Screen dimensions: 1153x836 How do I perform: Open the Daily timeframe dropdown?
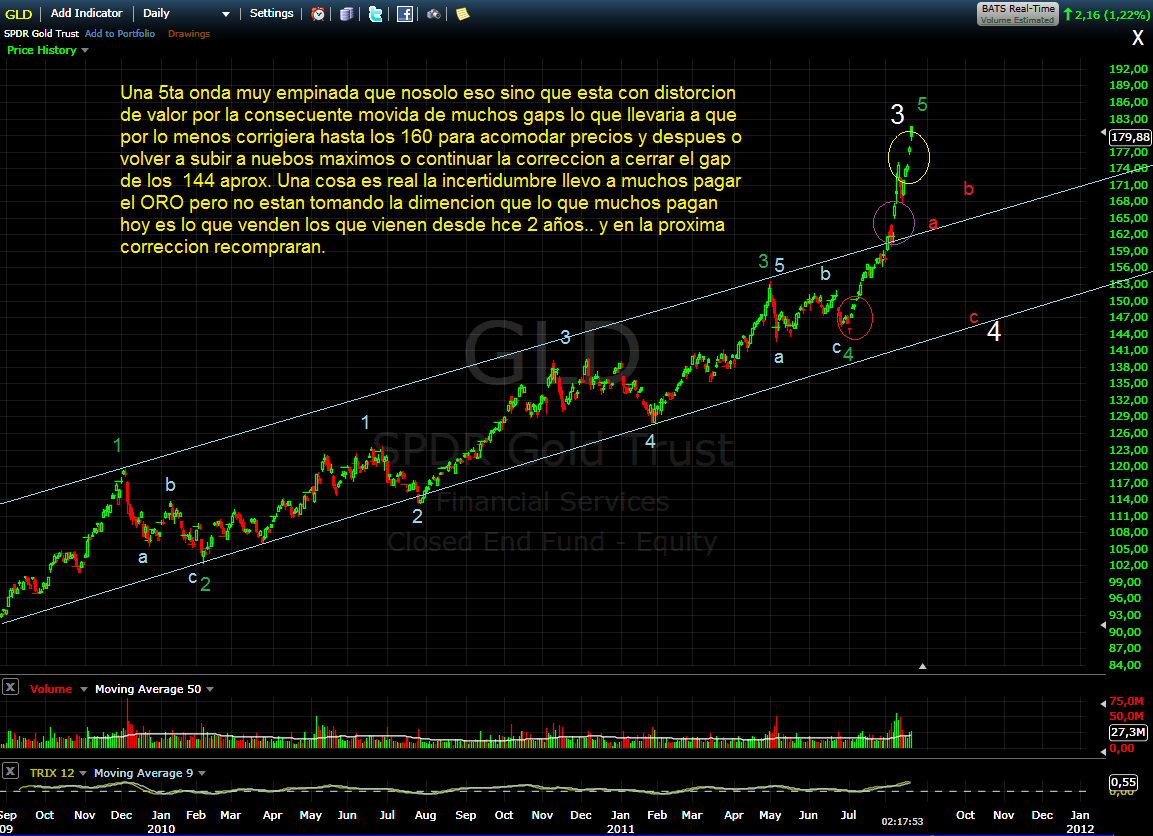(186, 13)
